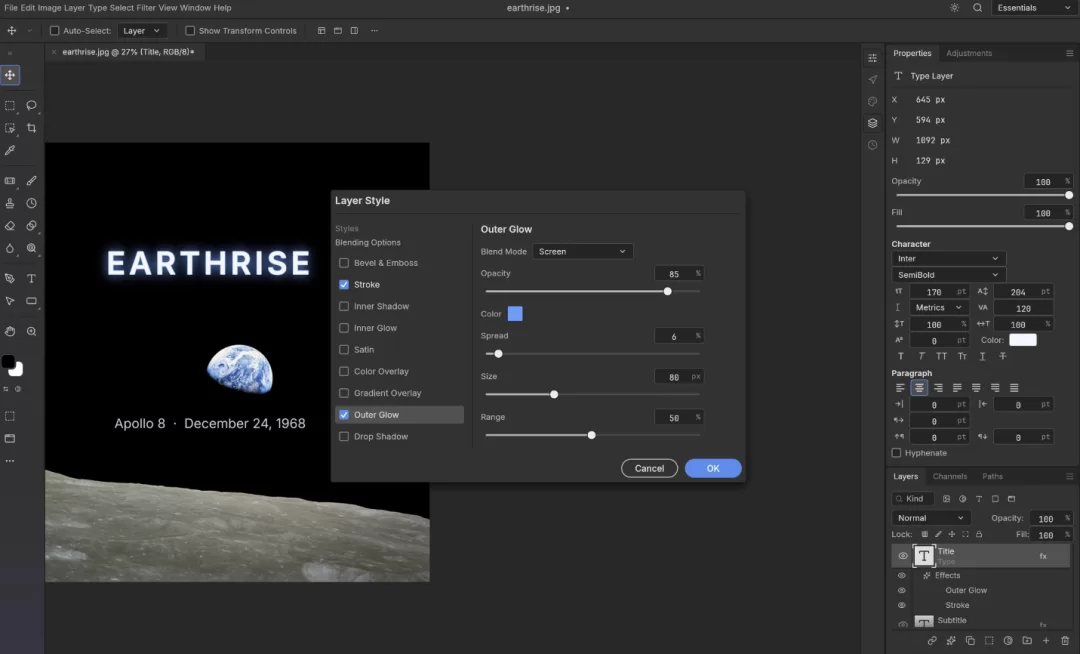Click the create new layer plus icon
This screenshot has height=654, width=1080.
1046,640
